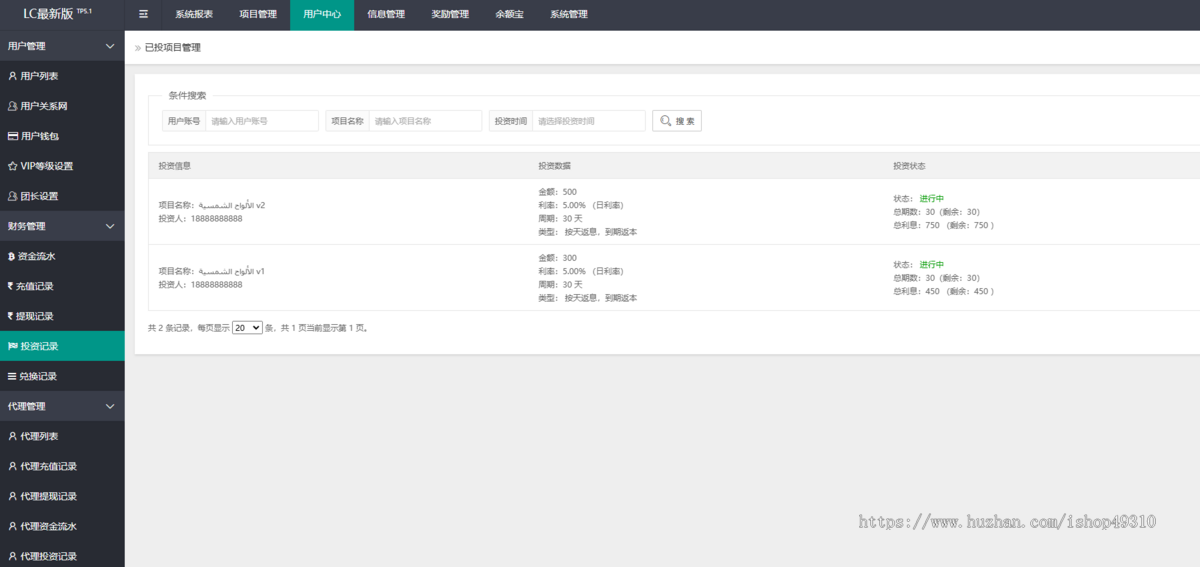Click the 投资信息 column header
This screenshot has width=1200, height=567.
175,165
